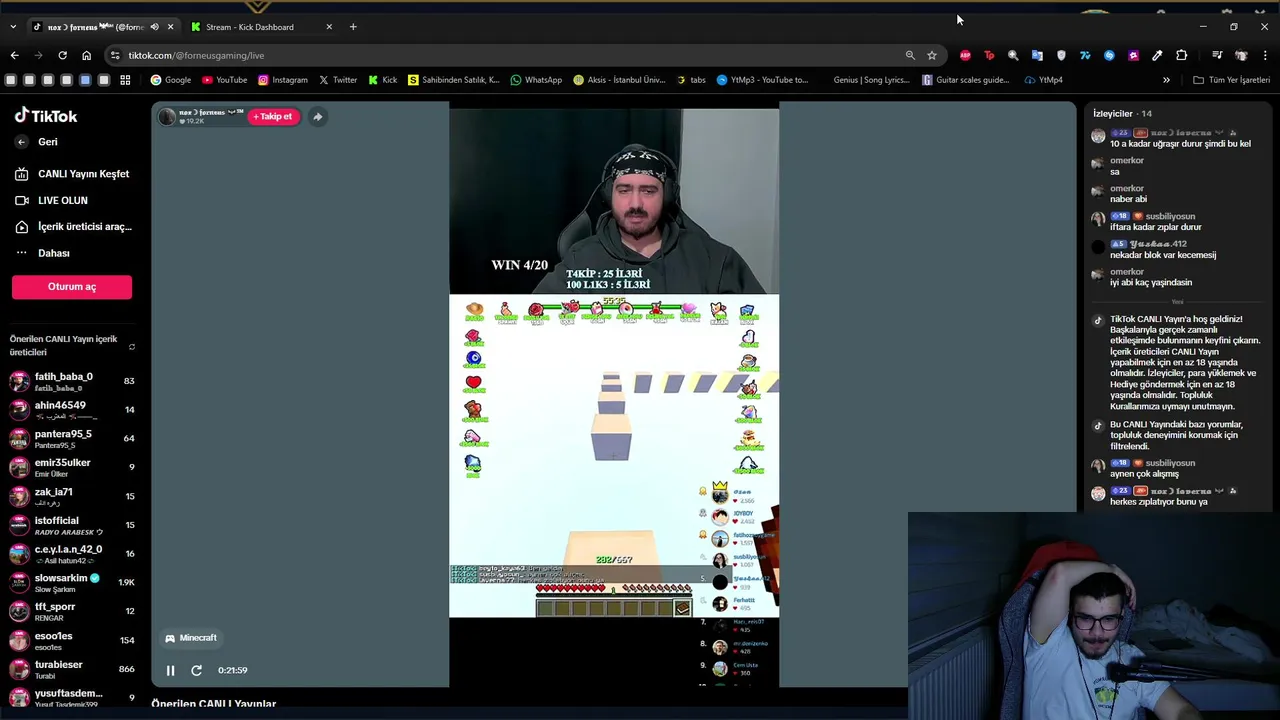Image resolution: width=1280 pixels, height=720 pixels.
Task: Open a new browser tab
Action: click(x=353, y=27)
